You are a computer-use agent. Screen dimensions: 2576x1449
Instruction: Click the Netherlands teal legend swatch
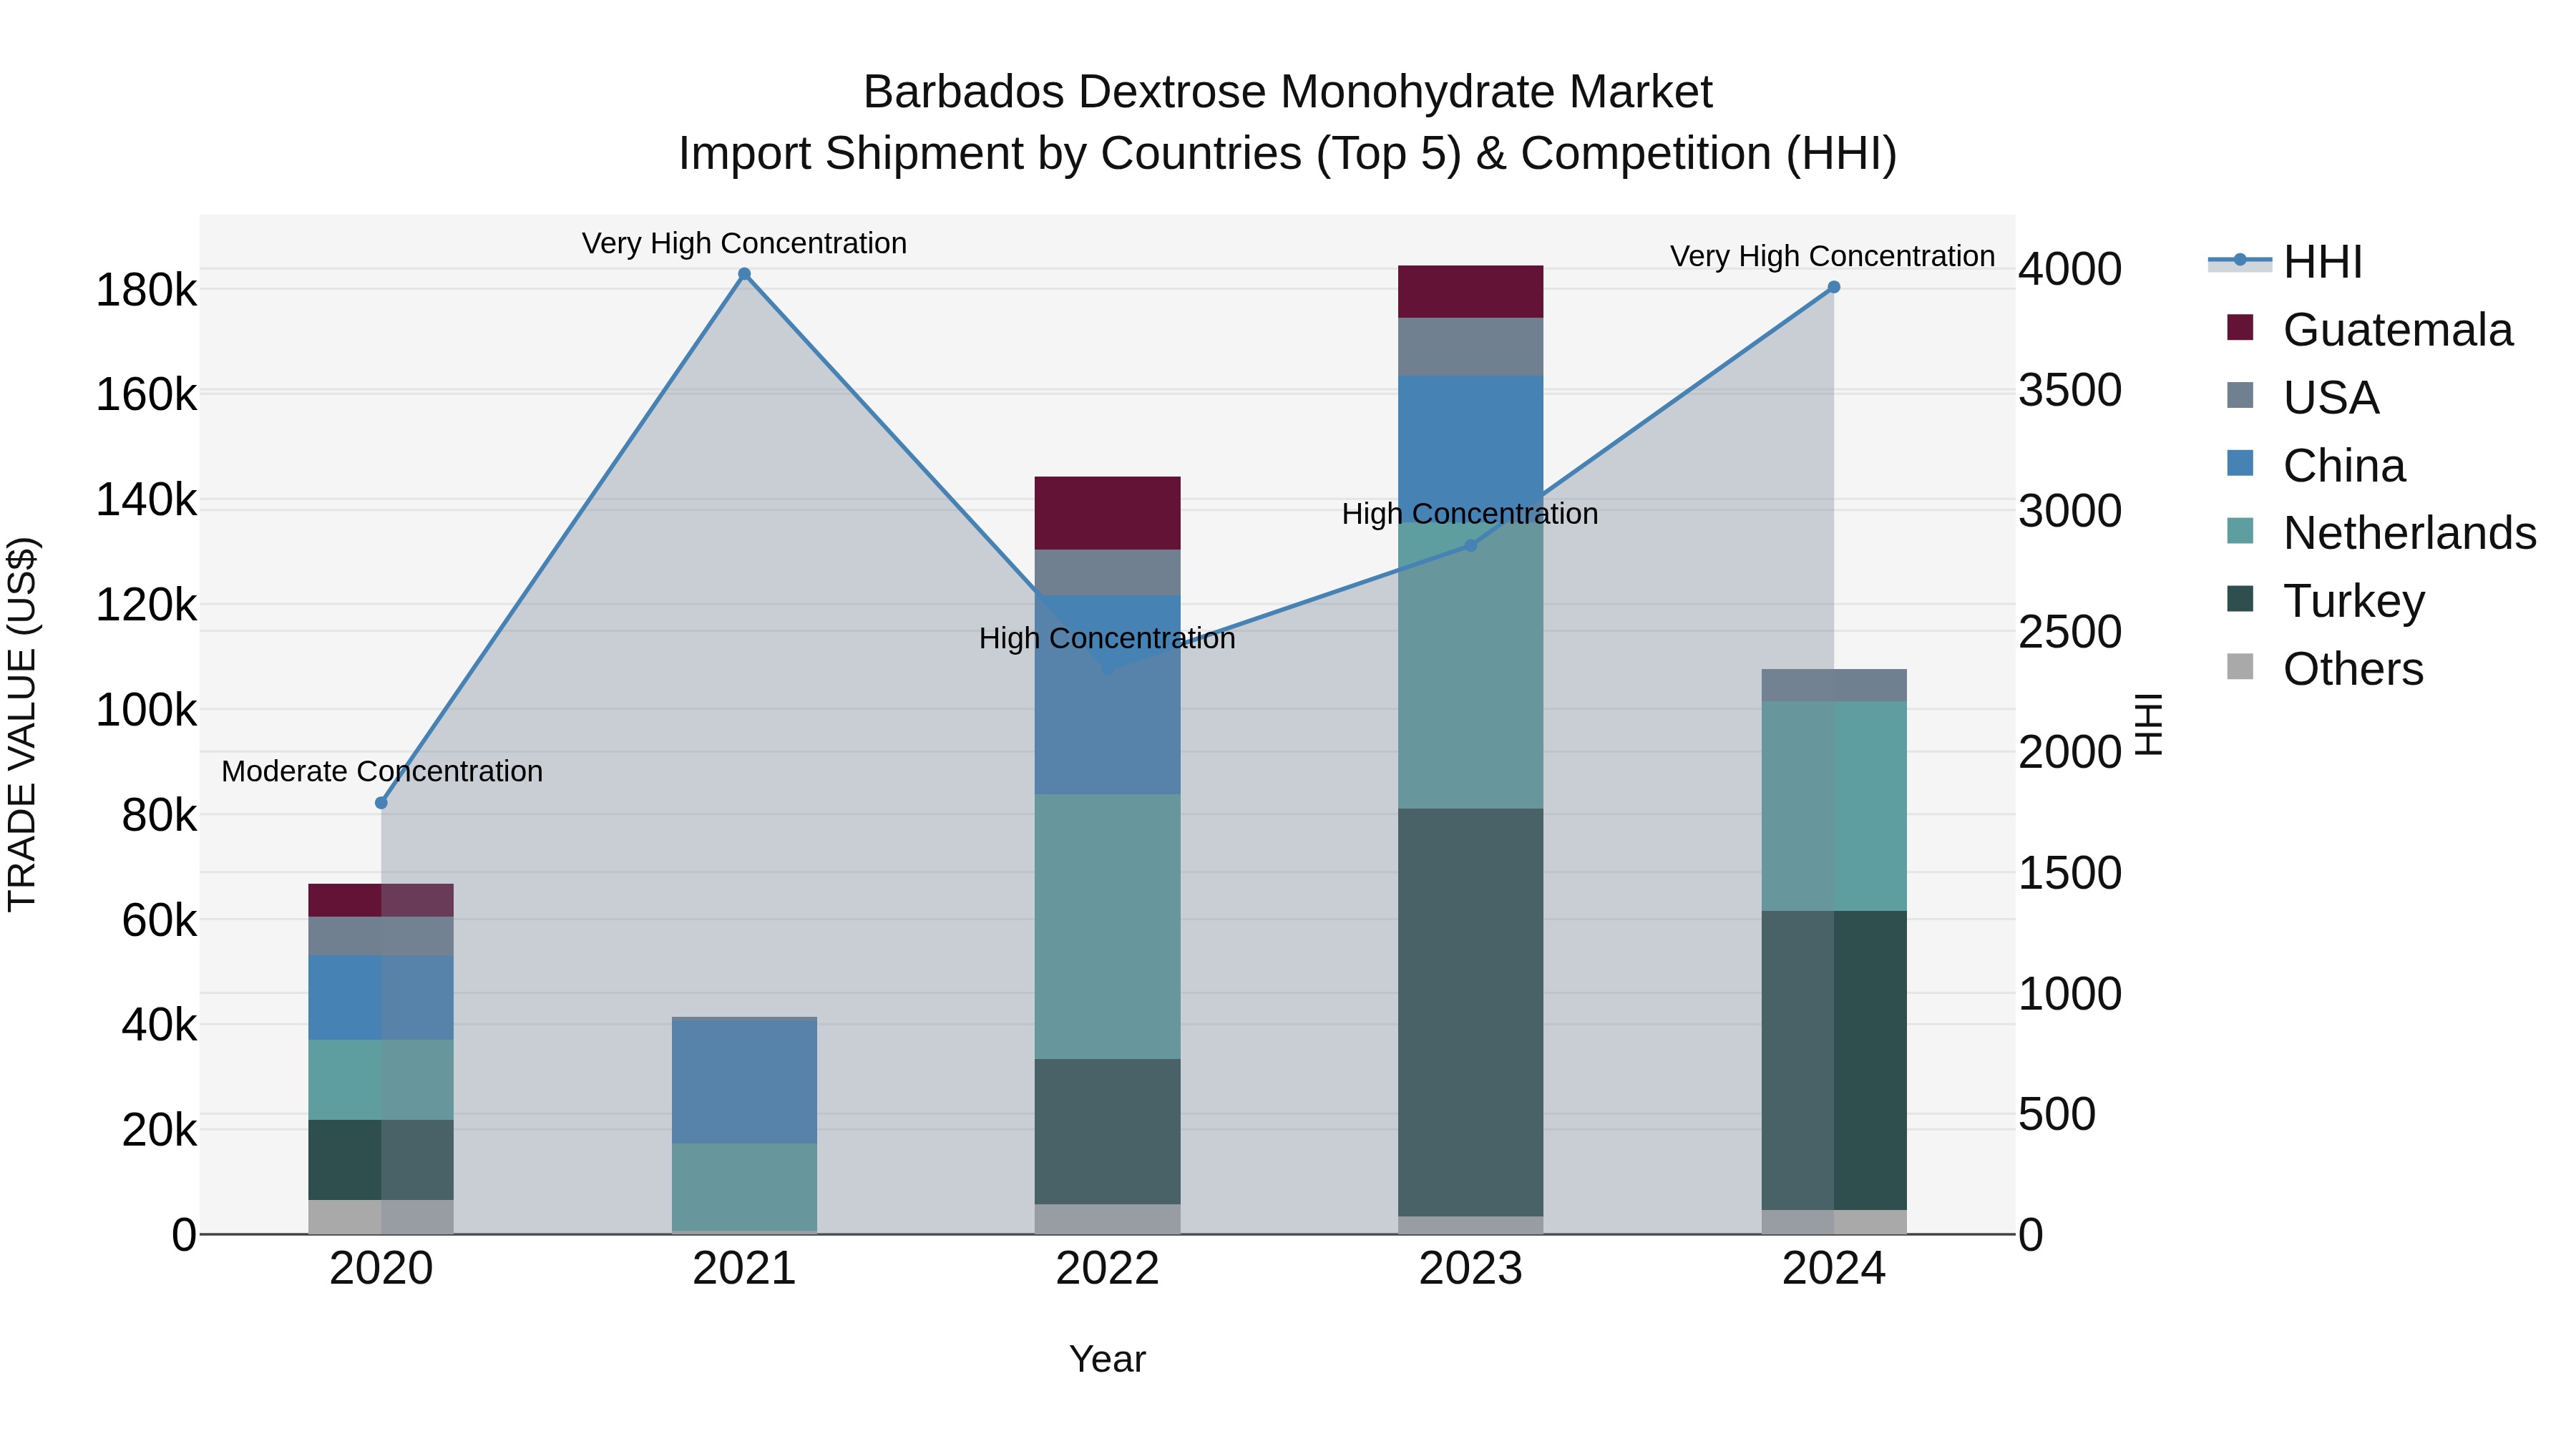pyautogui.click(x=2240, y=531)
